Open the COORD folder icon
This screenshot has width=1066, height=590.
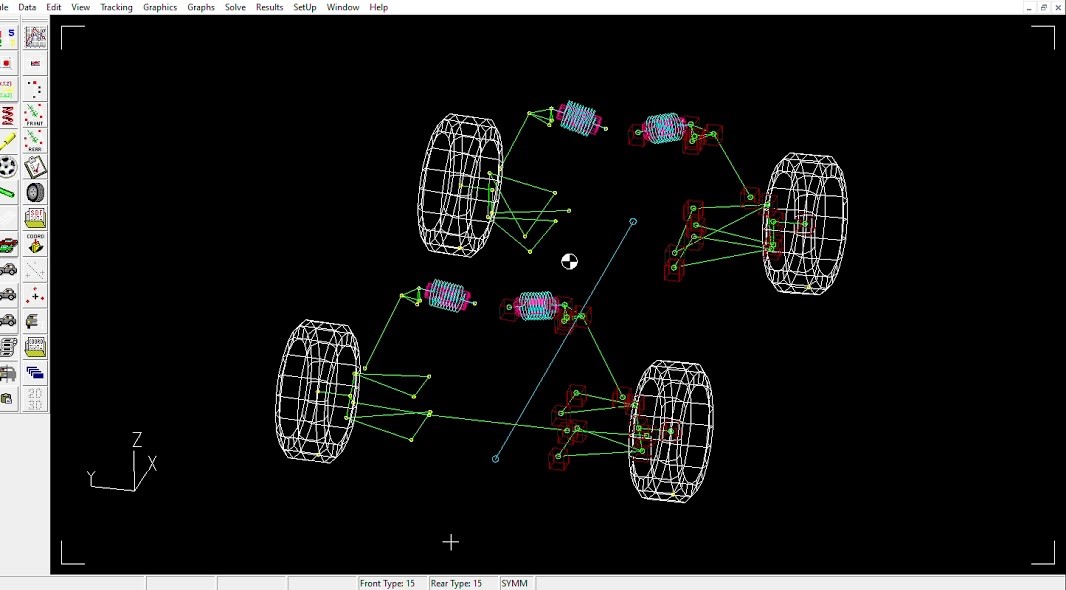click(35, 347)
